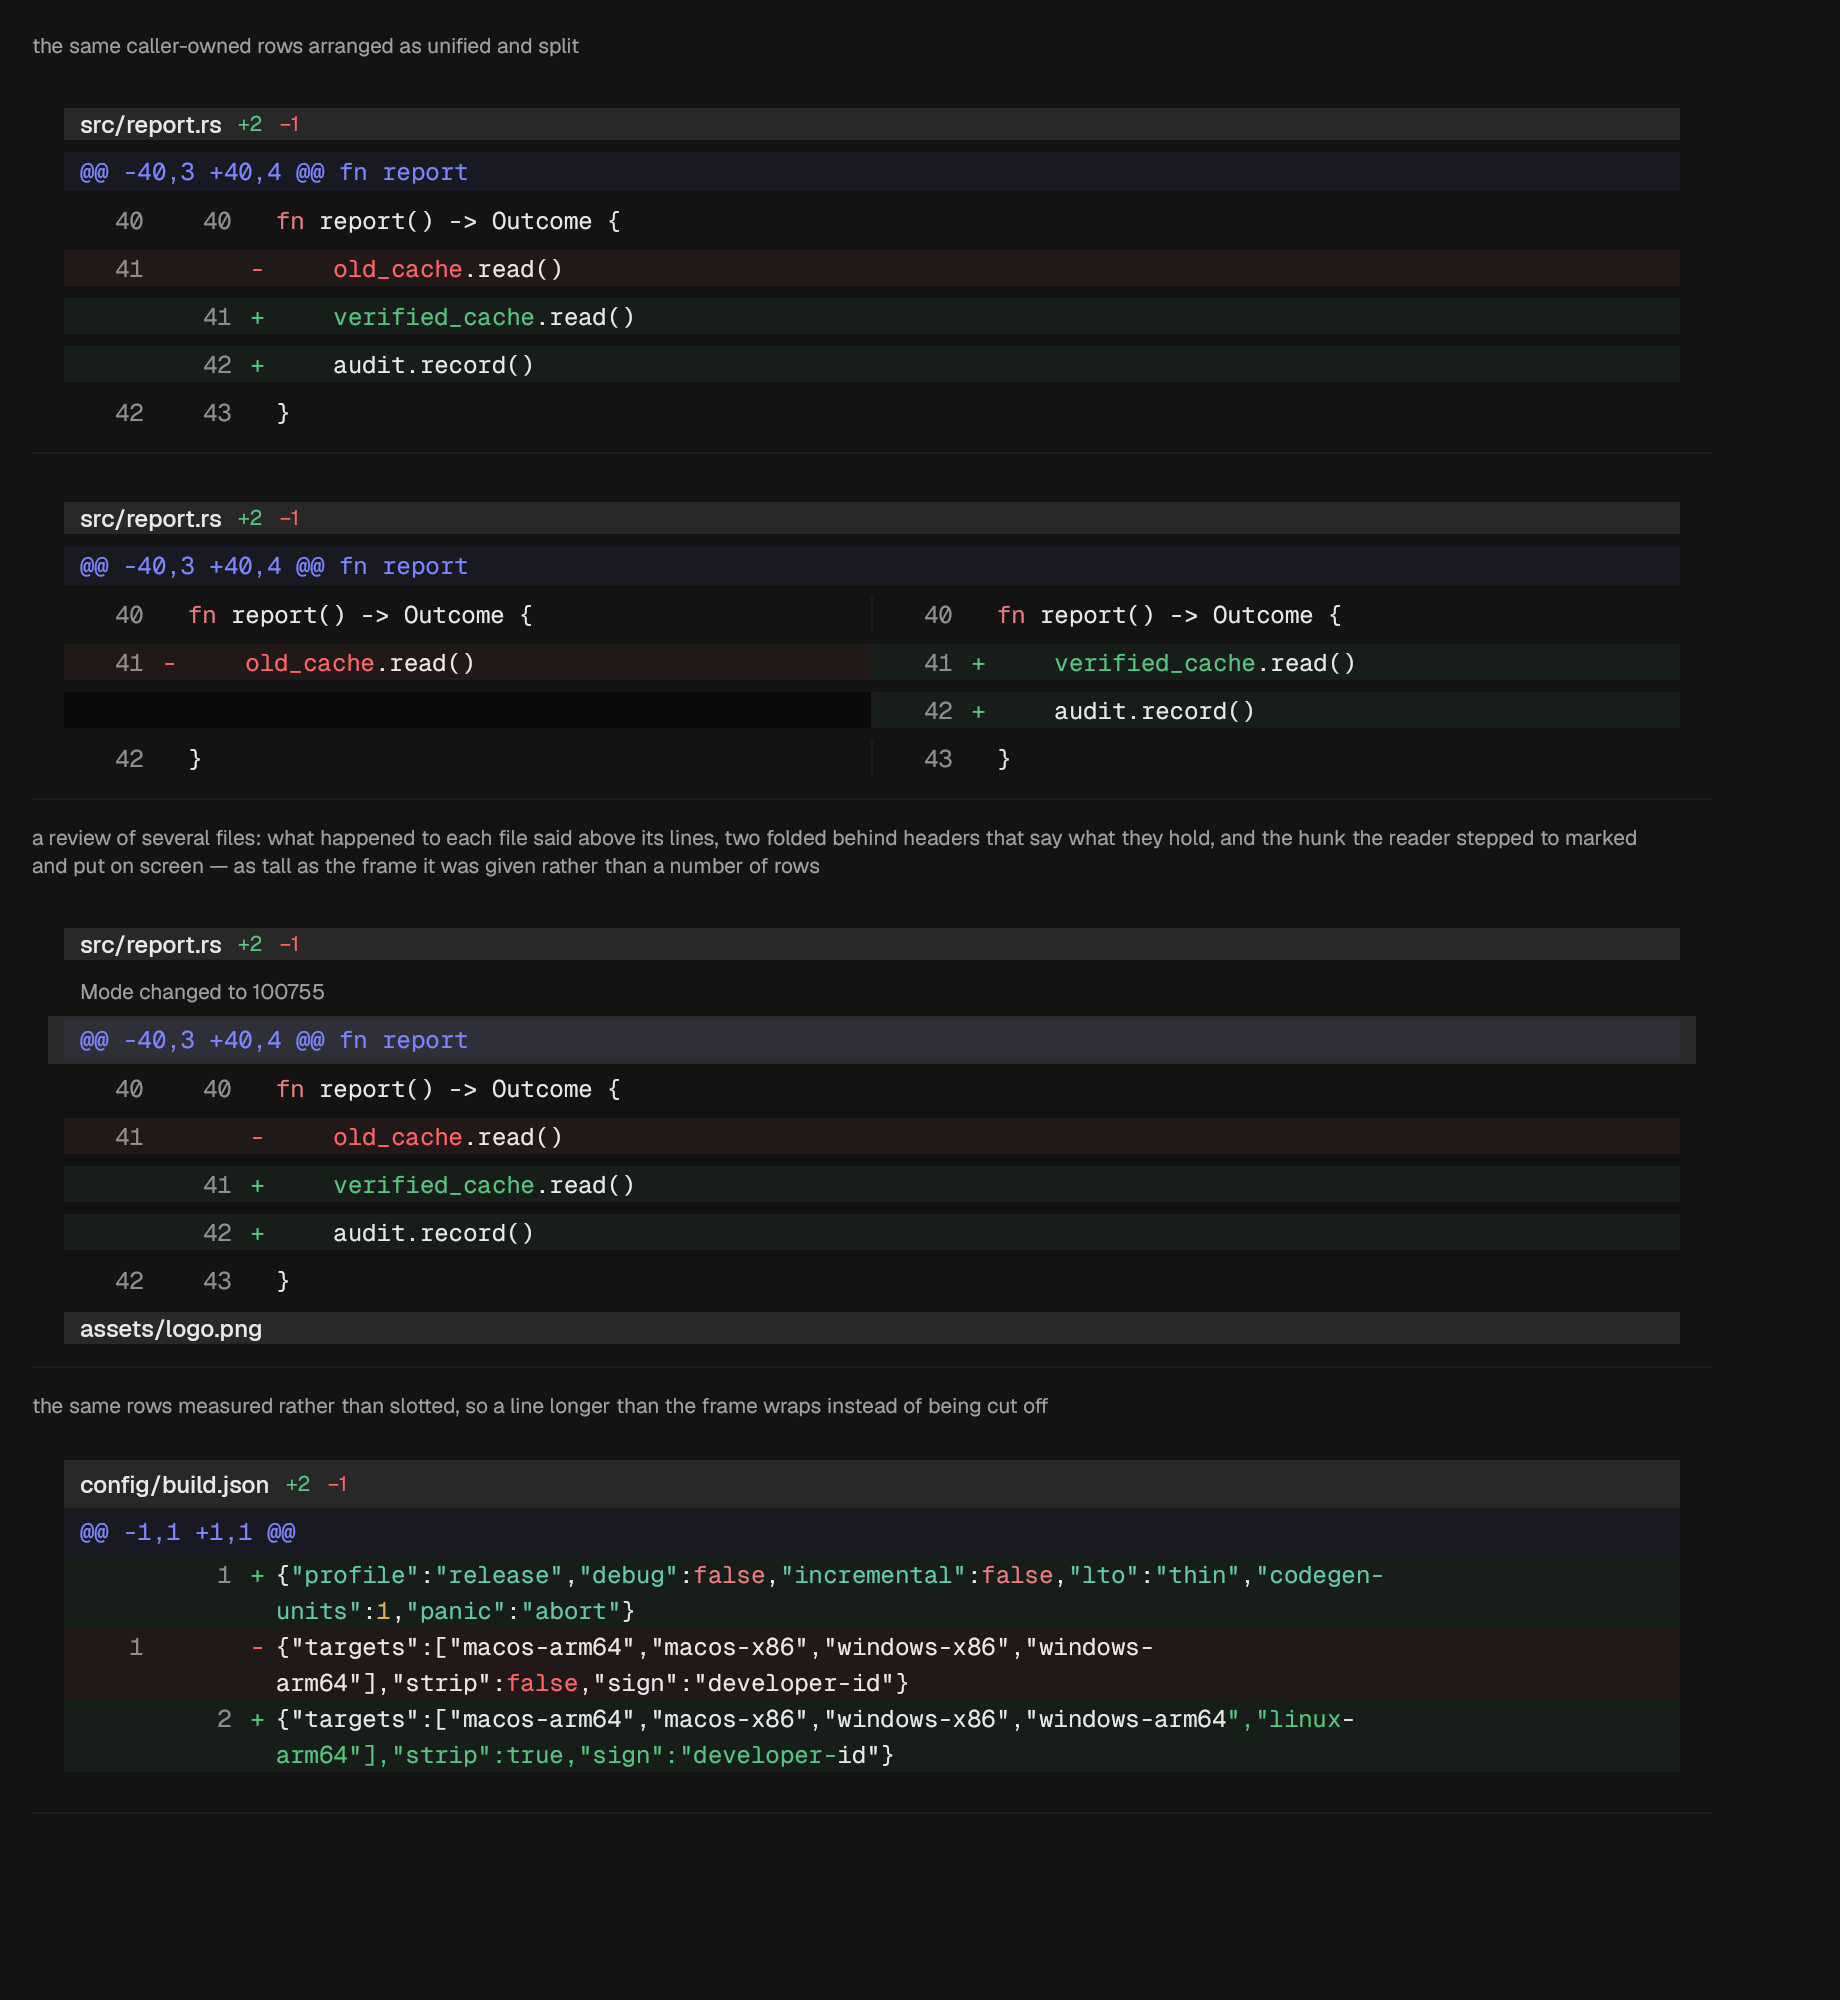Image resolution: width=1840 pixels, height=2000 pixels.
Task: Click split-view line 43 closing brace
Action: click(x=1276, y=758)
